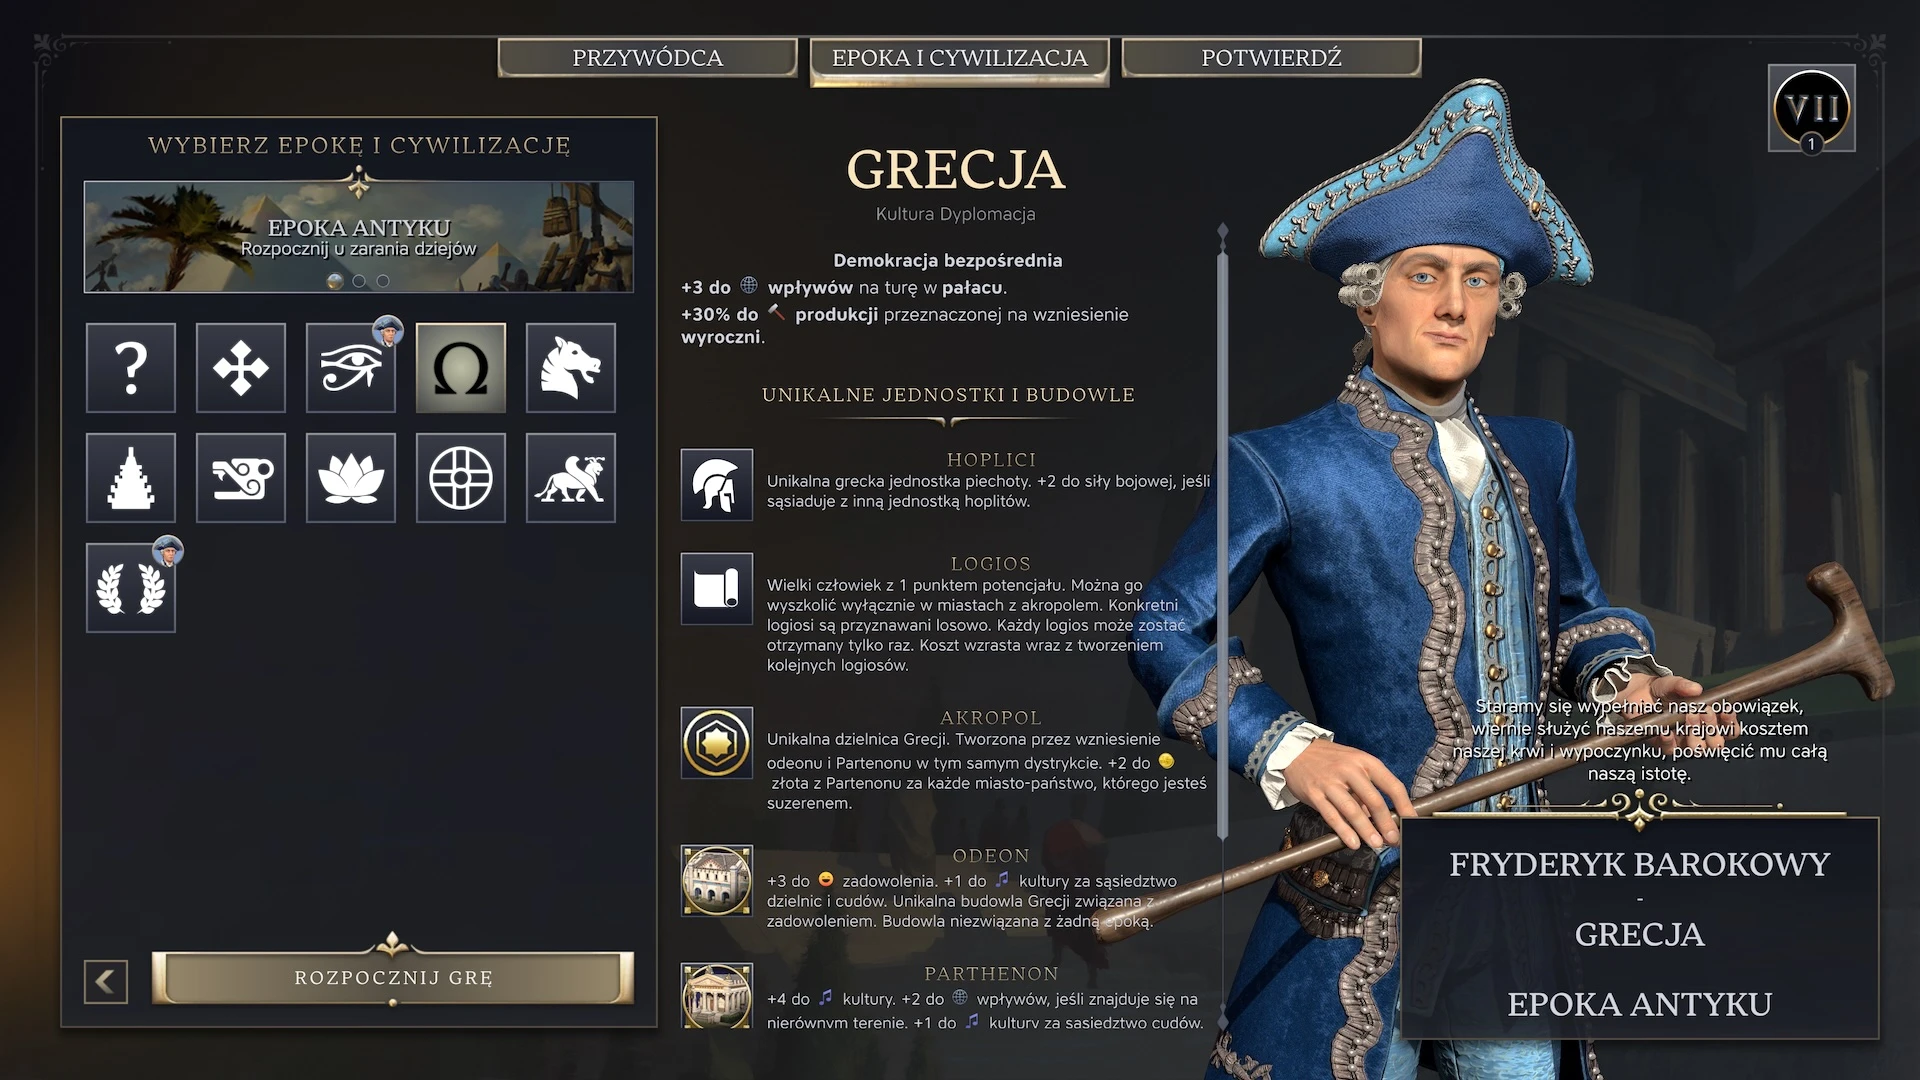Pick the winged lion civilization icon
Viewport: 1920px width, 1080px height.
click(x=571, y=478)
